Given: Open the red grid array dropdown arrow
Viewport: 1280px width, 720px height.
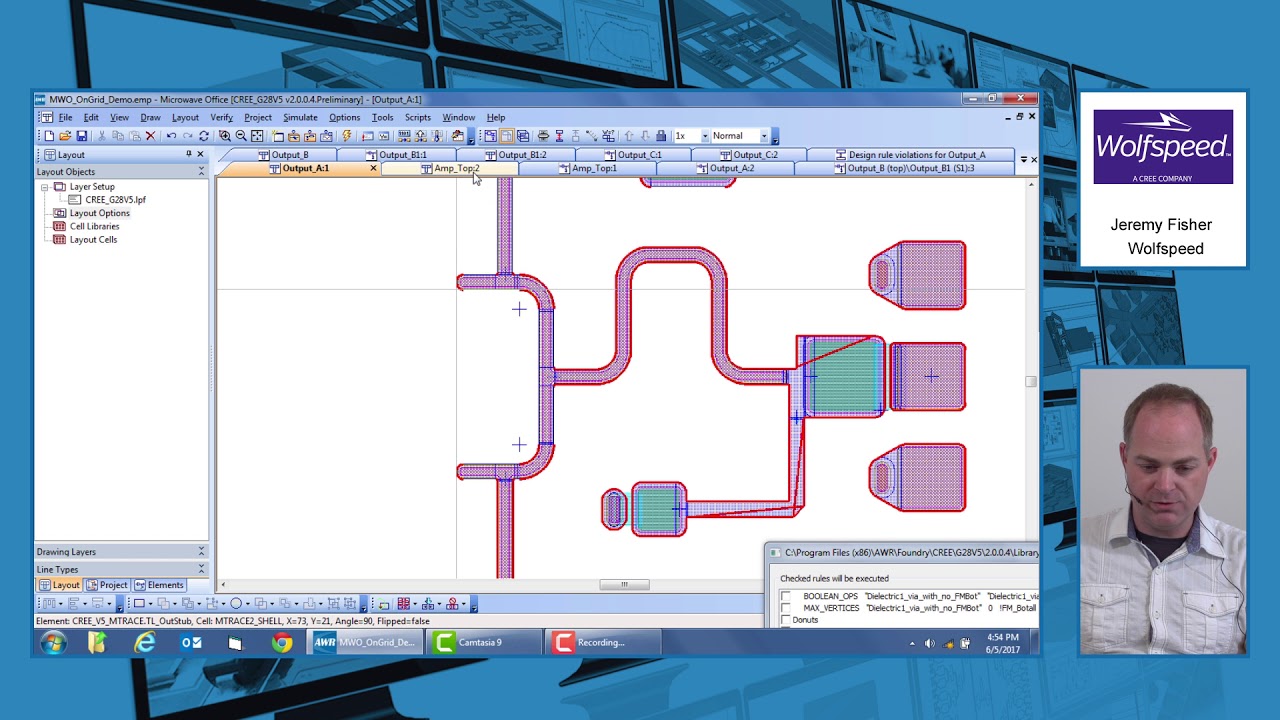Looking at the screenshot, I should coord(415,604).
